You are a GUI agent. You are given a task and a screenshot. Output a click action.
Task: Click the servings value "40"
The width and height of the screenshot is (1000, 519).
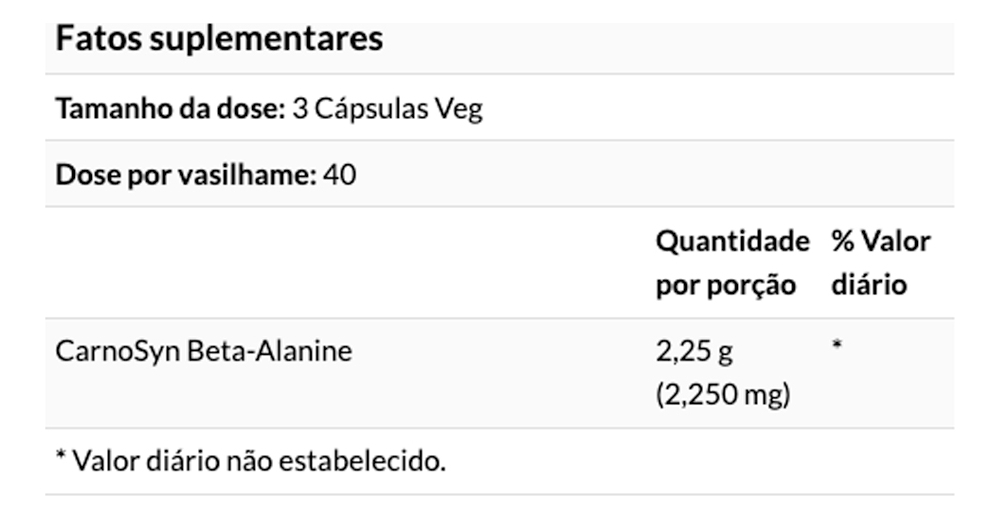point(341,175)
